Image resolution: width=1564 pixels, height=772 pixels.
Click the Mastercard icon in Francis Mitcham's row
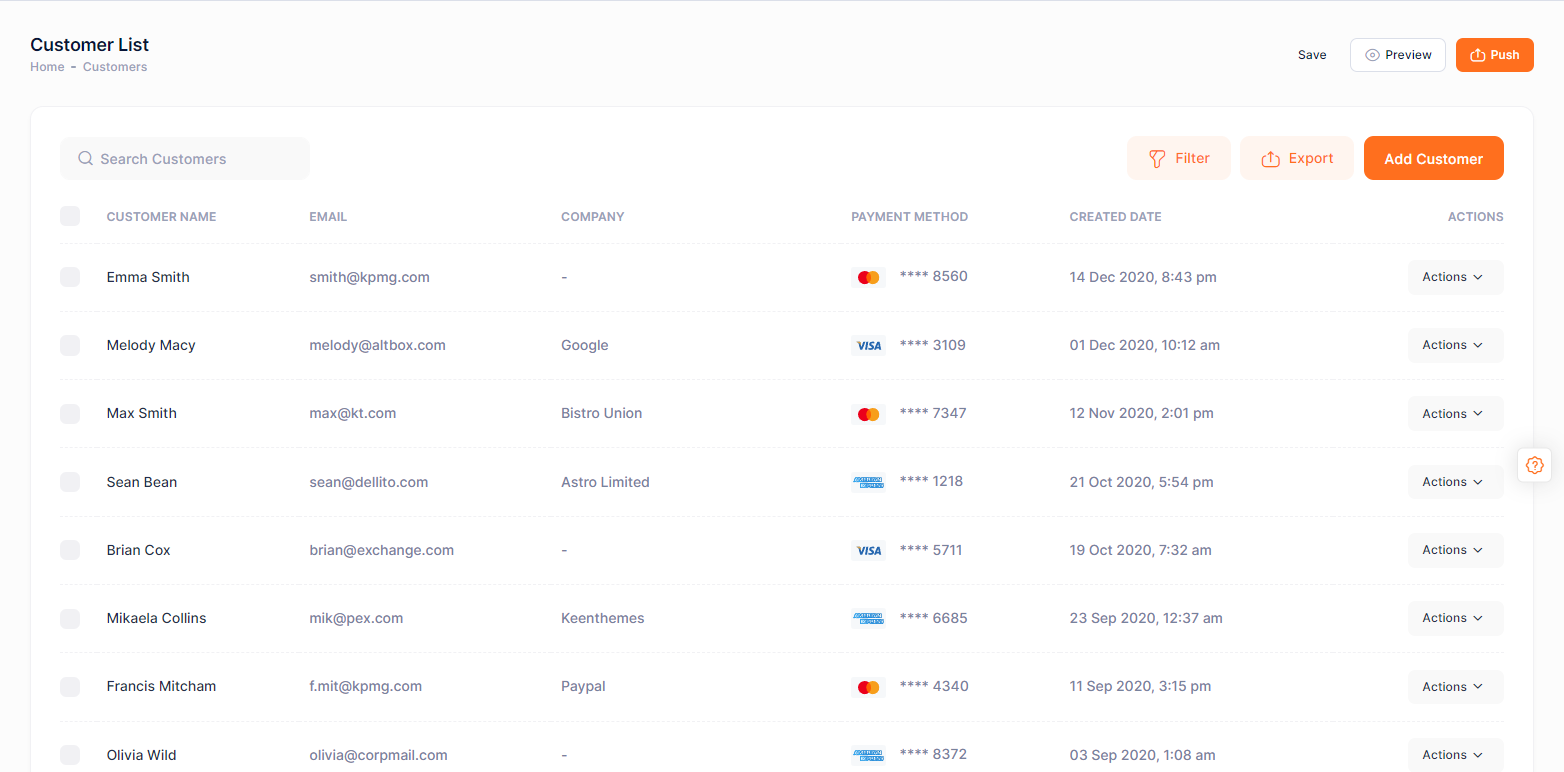(x=868, y=687)
